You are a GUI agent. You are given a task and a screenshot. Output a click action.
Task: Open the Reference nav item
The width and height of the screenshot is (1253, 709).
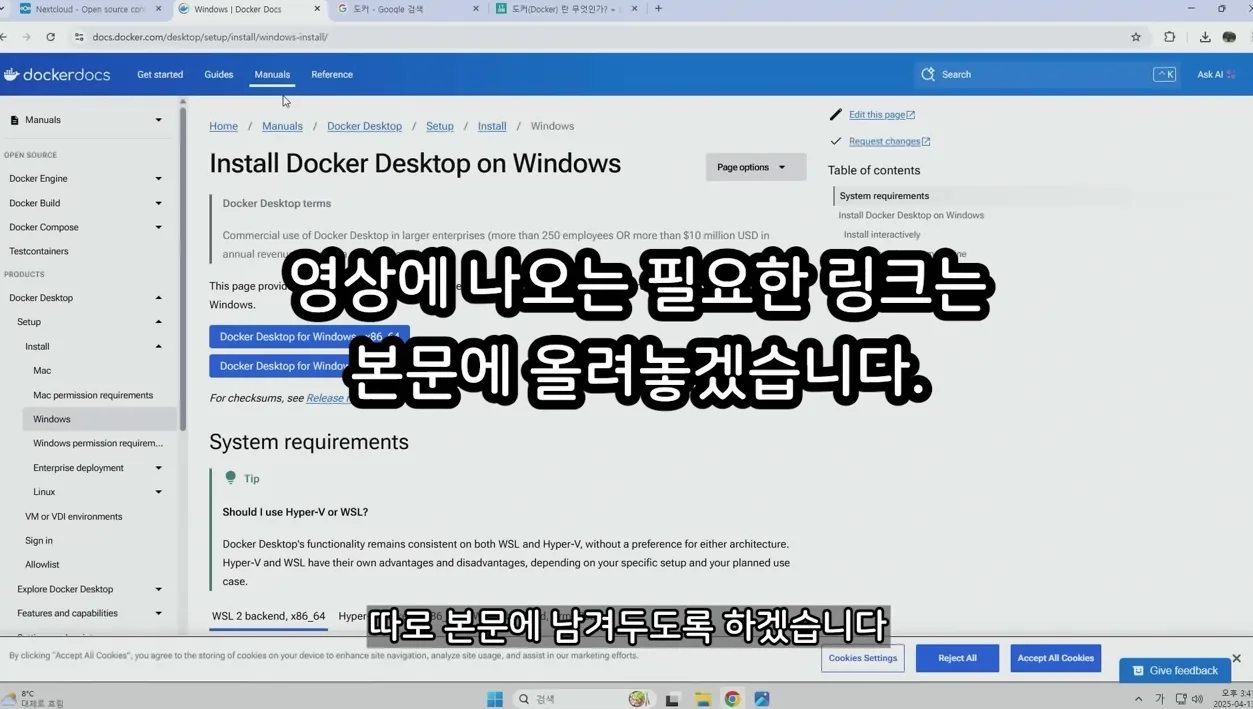pos(332,74)
